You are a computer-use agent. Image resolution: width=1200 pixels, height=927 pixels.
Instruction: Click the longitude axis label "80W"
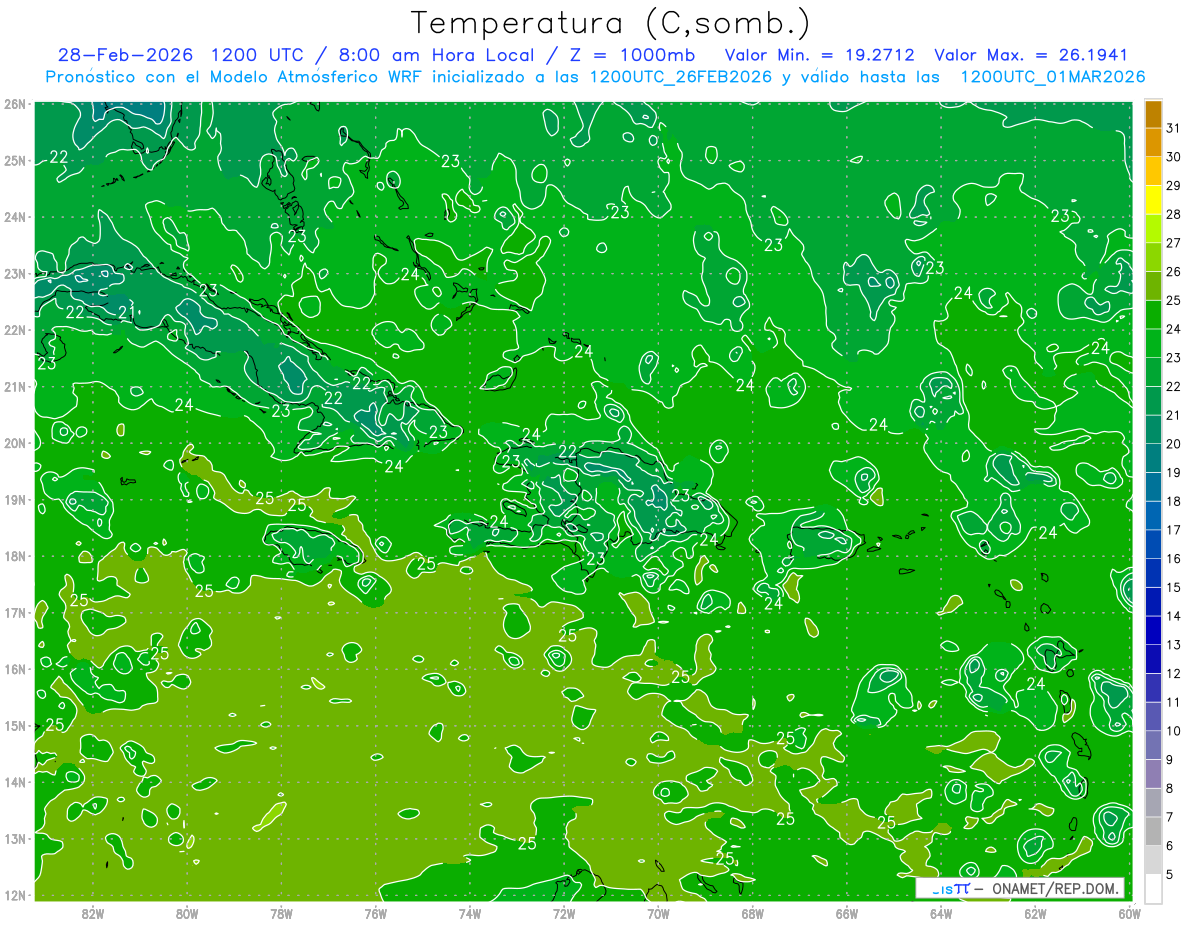click(187, 913)
